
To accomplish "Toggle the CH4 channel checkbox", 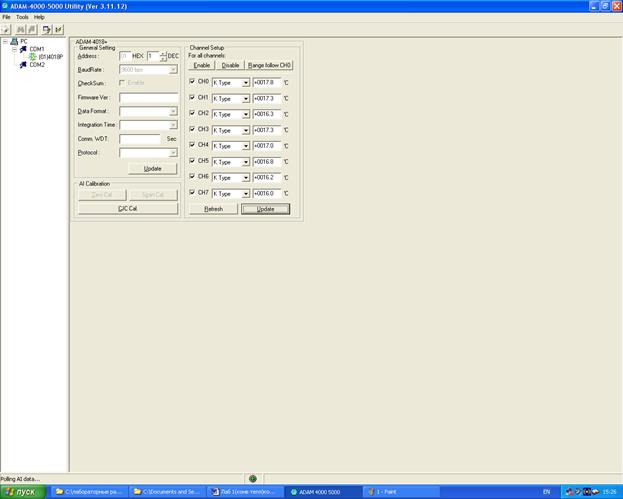I will (192, 145).
